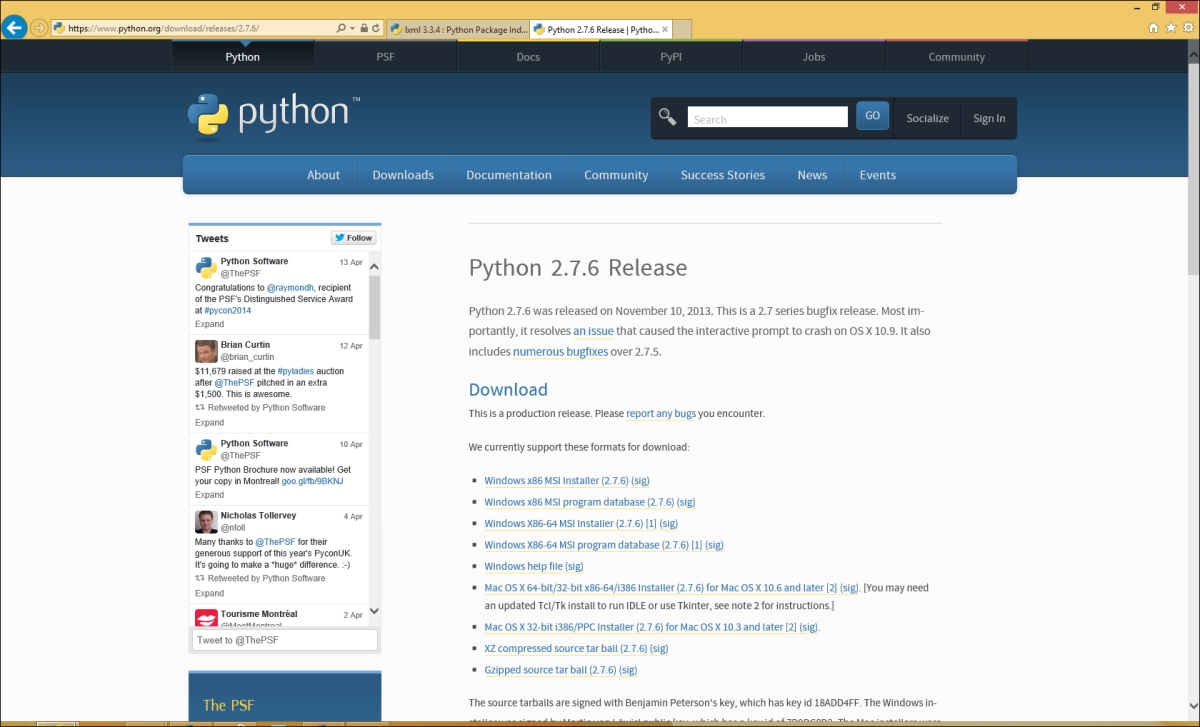This screenshot has height=727, width=1200.
Task: Download Windows x86 MSI Installer (2.7.6)
Action: tap(556, 481)
